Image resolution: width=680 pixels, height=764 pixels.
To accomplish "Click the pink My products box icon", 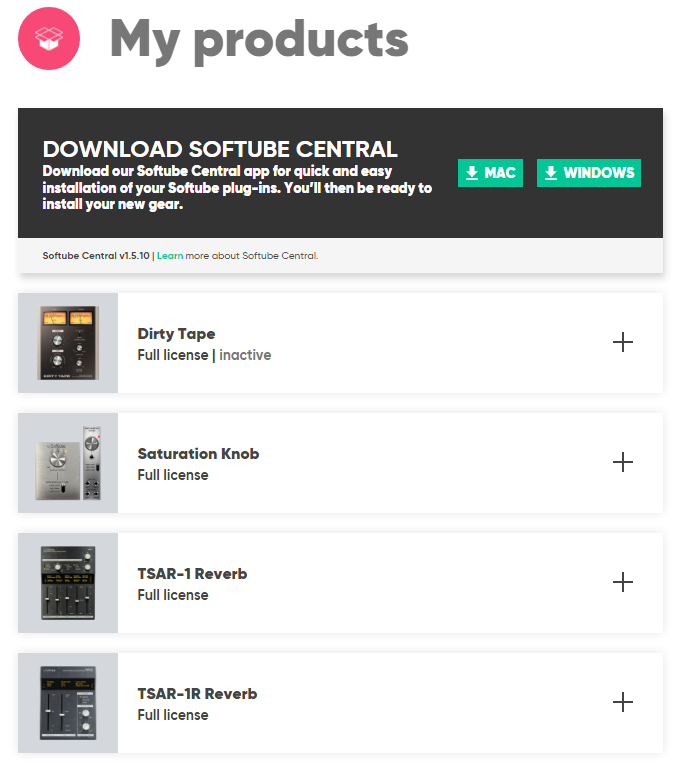I will [49, 38].
